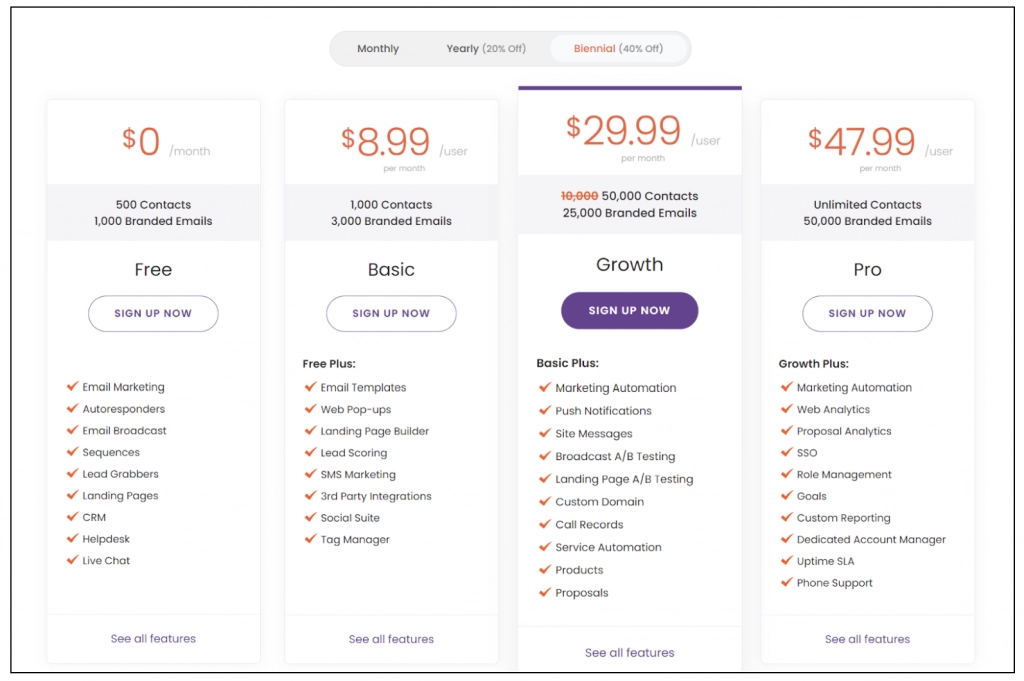The height and width of the screenshot is (681, 1024).
Task: Click the checkmark next to Landing Page Builder
Action: (311, 431)
